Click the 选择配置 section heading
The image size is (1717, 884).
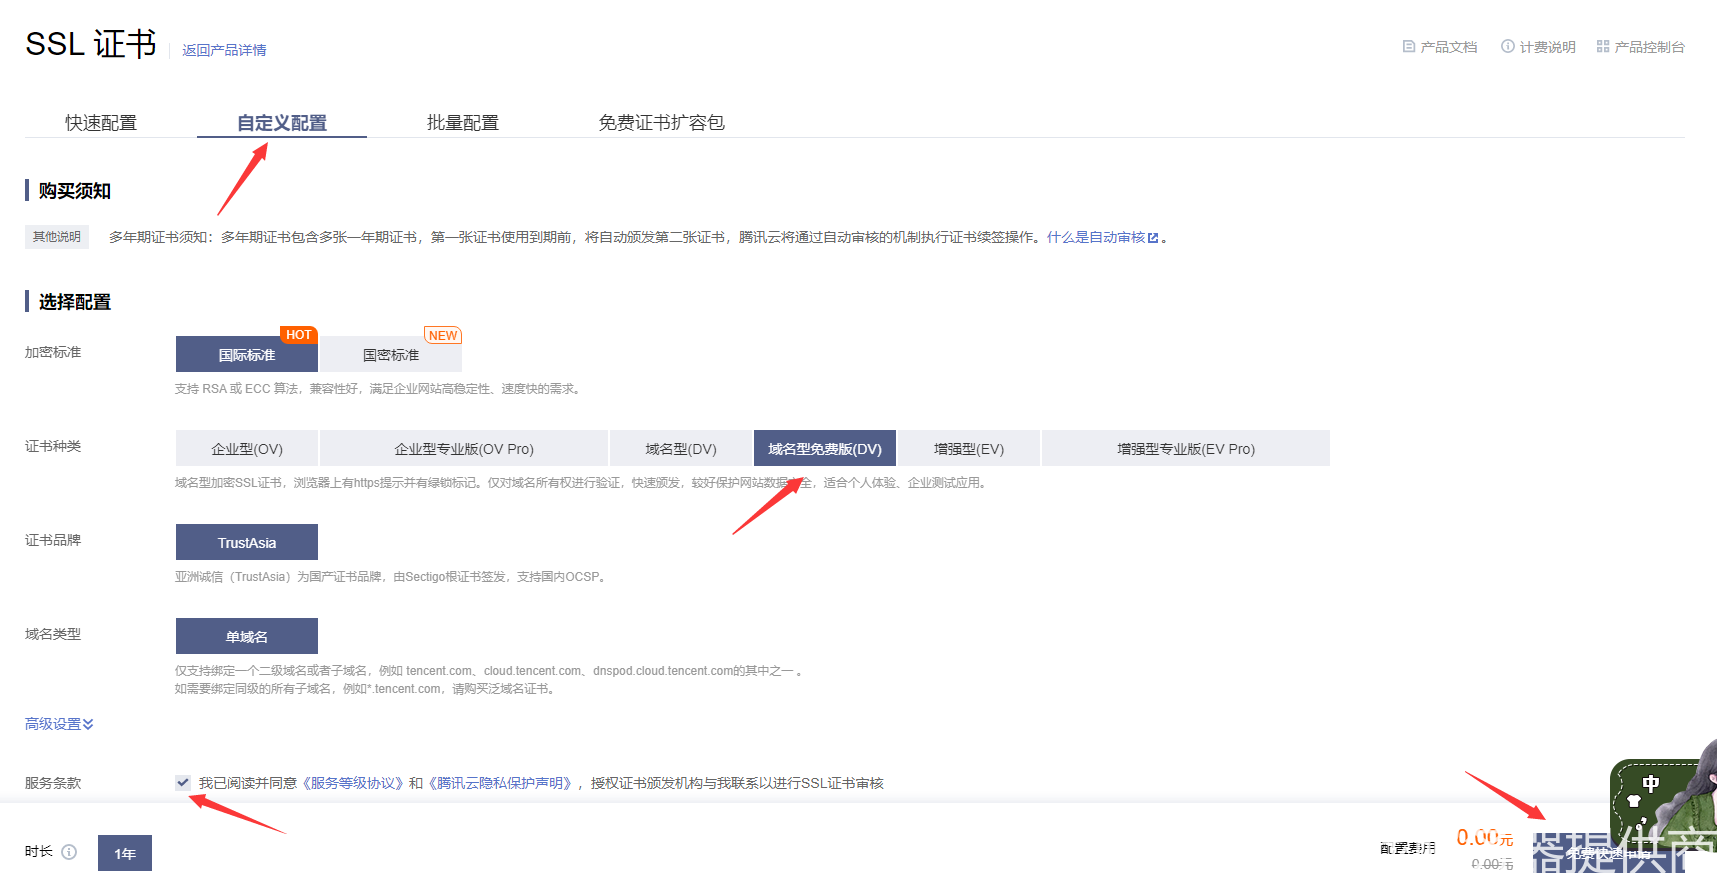pos(75,302)
